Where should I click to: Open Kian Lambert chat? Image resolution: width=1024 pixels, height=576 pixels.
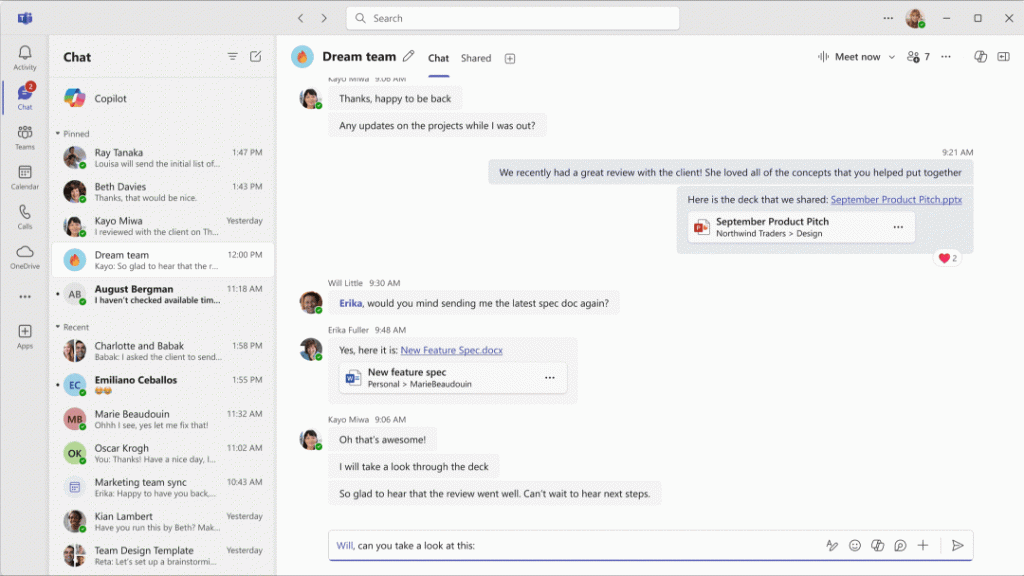pyautogui.click(x=163, y=520)
